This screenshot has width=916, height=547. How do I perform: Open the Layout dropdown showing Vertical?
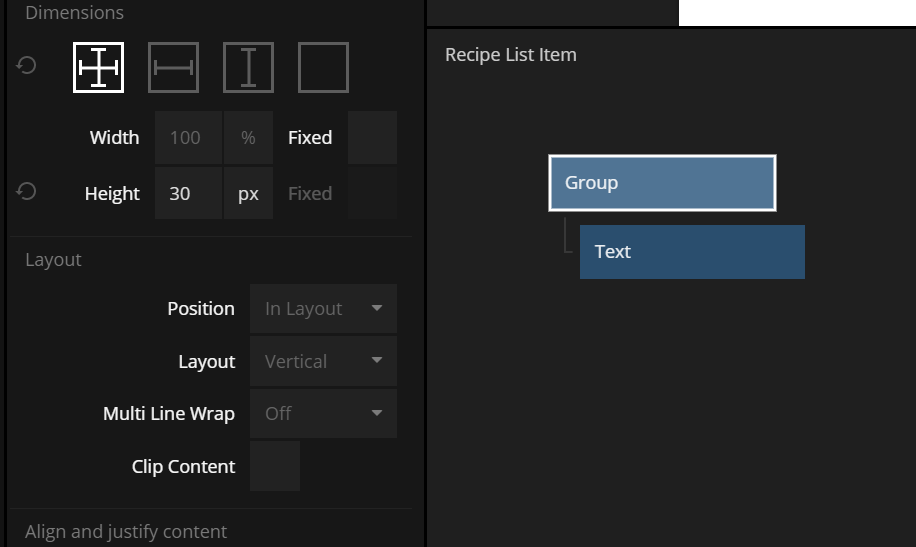click(x=323, y=362)
